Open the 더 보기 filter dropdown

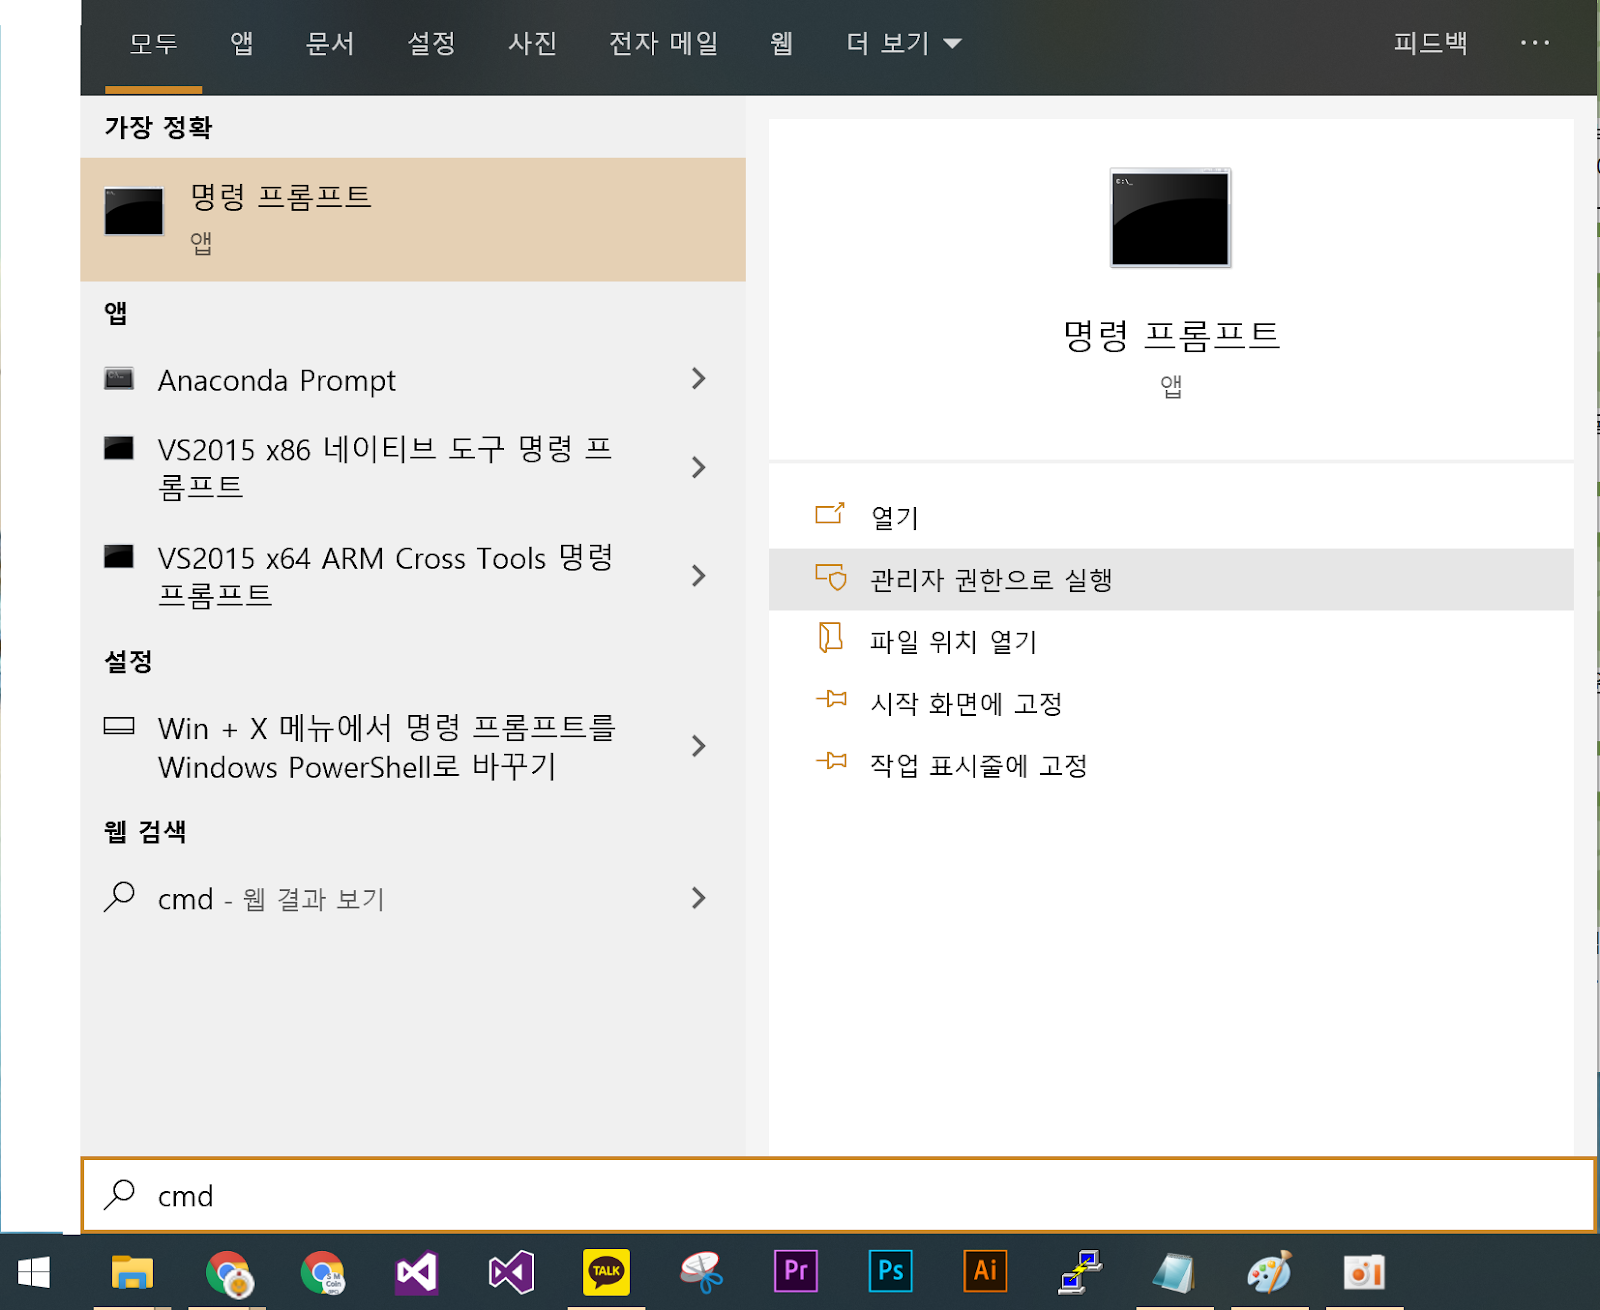tap(903, 43)
